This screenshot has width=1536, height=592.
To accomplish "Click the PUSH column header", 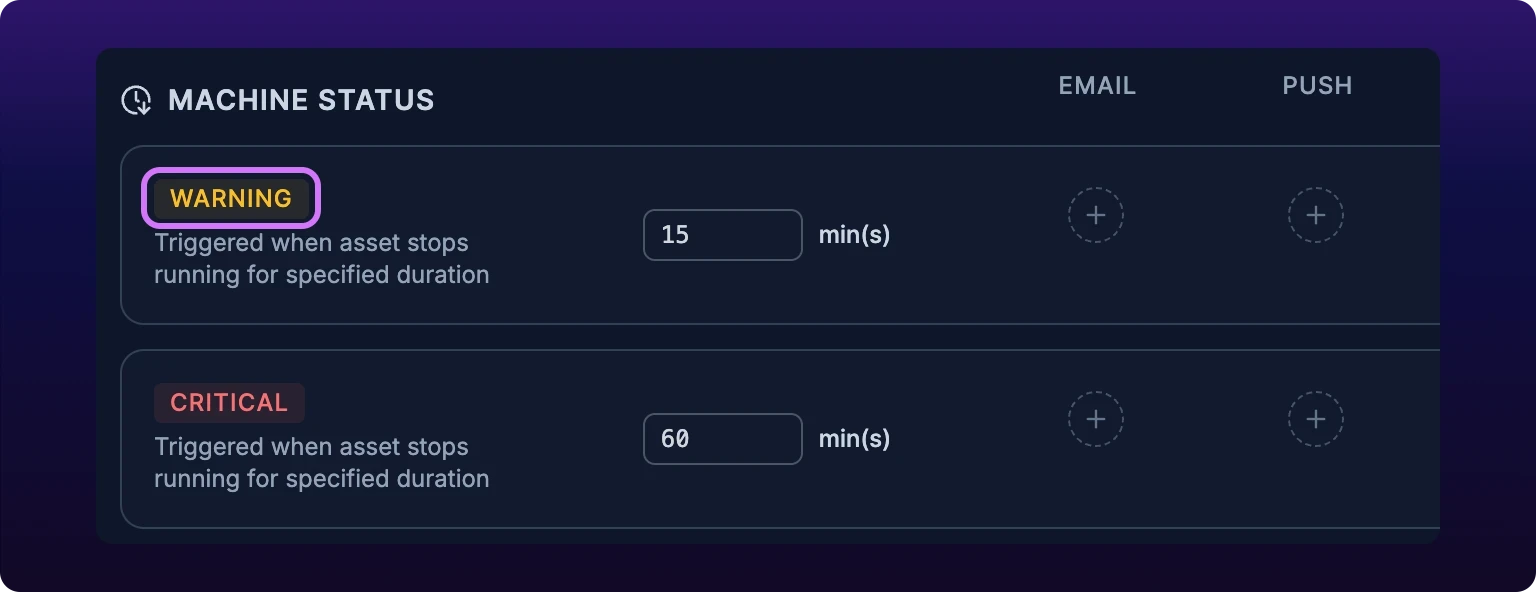I will 1317,86.
